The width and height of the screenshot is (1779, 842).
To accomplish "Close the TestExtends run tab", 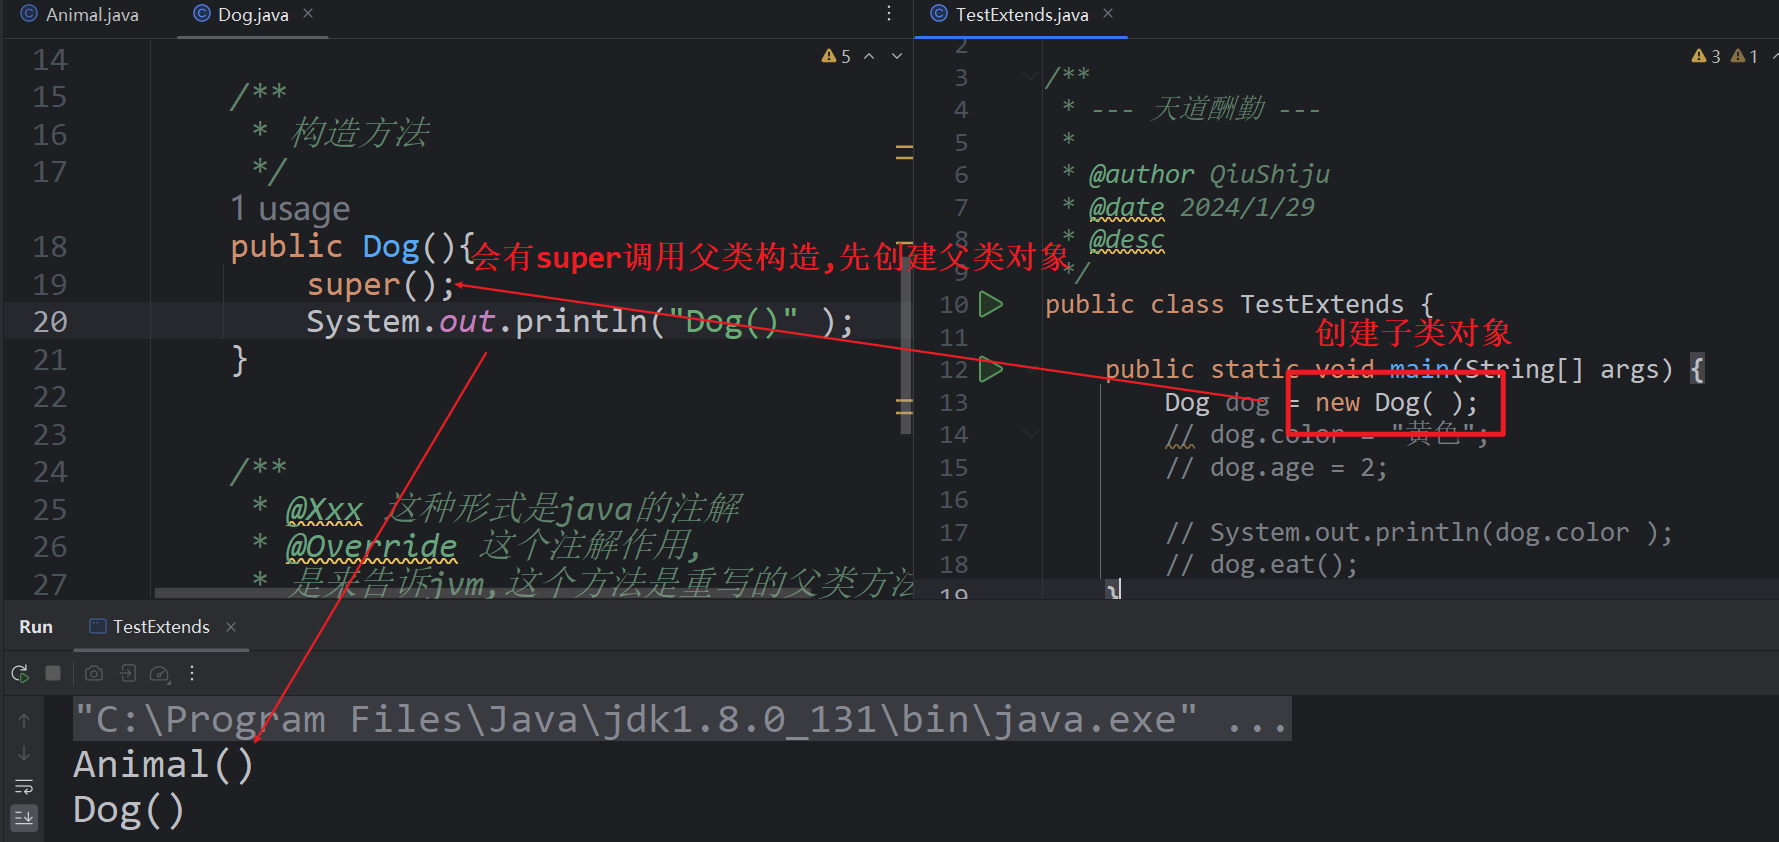I will coord(231,627).
